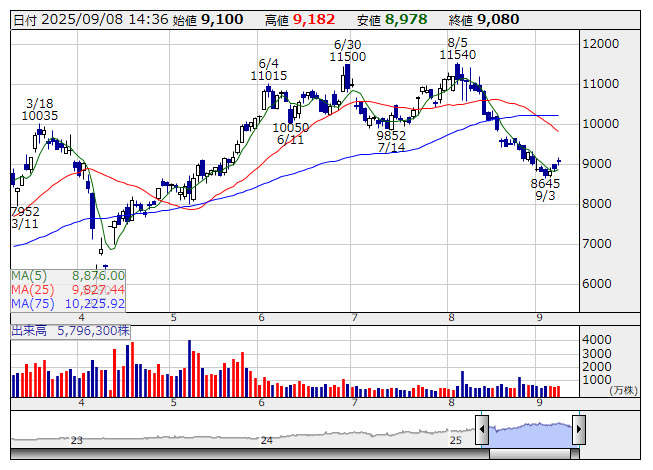Click the 7952 3/11 low annotation
This screenshot has height=470, width=653.
(x=25, y=218)
